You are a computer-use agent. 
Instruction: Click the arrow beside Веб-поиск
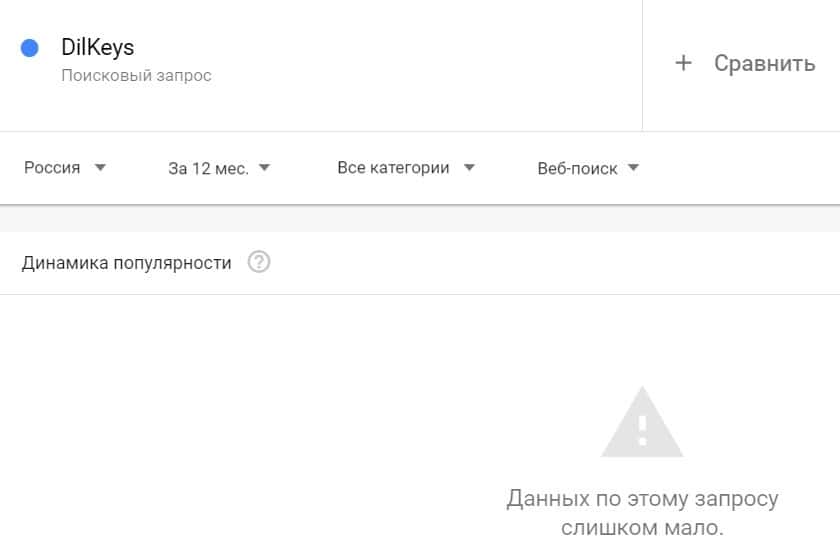pyautogui.click(x=633, y=168)
